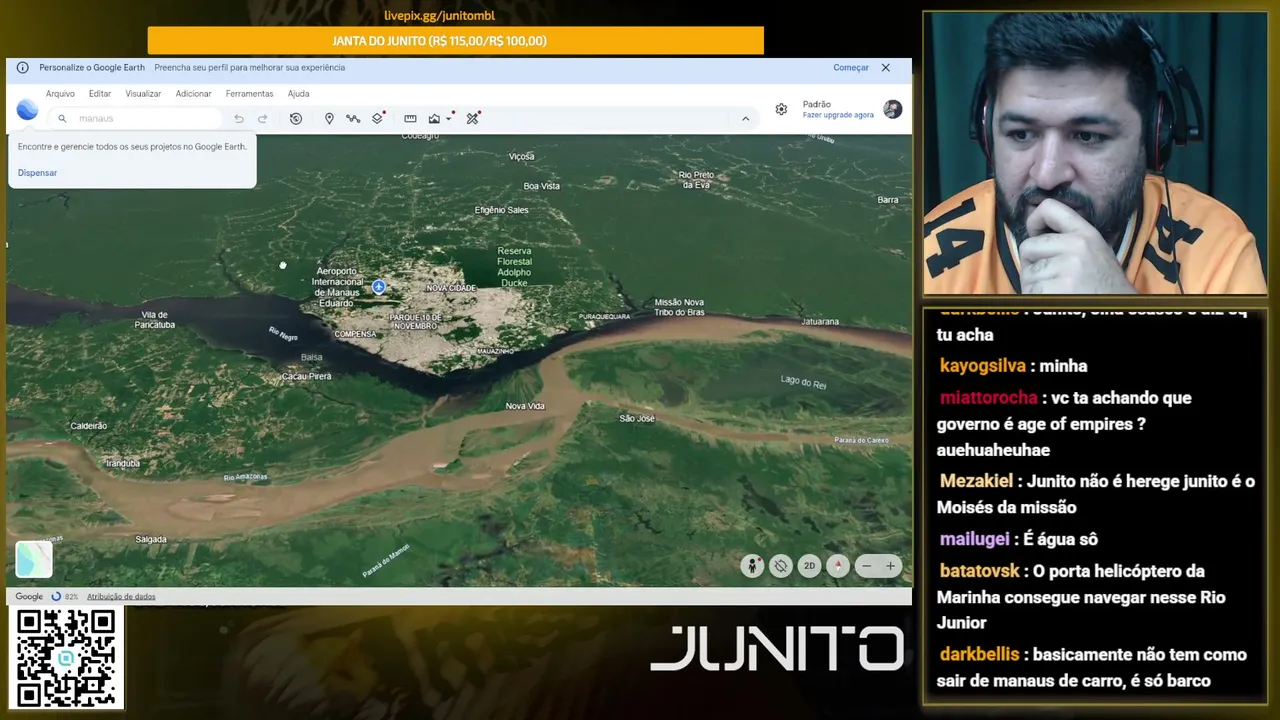Click the Fazer upgrade agora link
The image size is (1280, 720).
838,115
